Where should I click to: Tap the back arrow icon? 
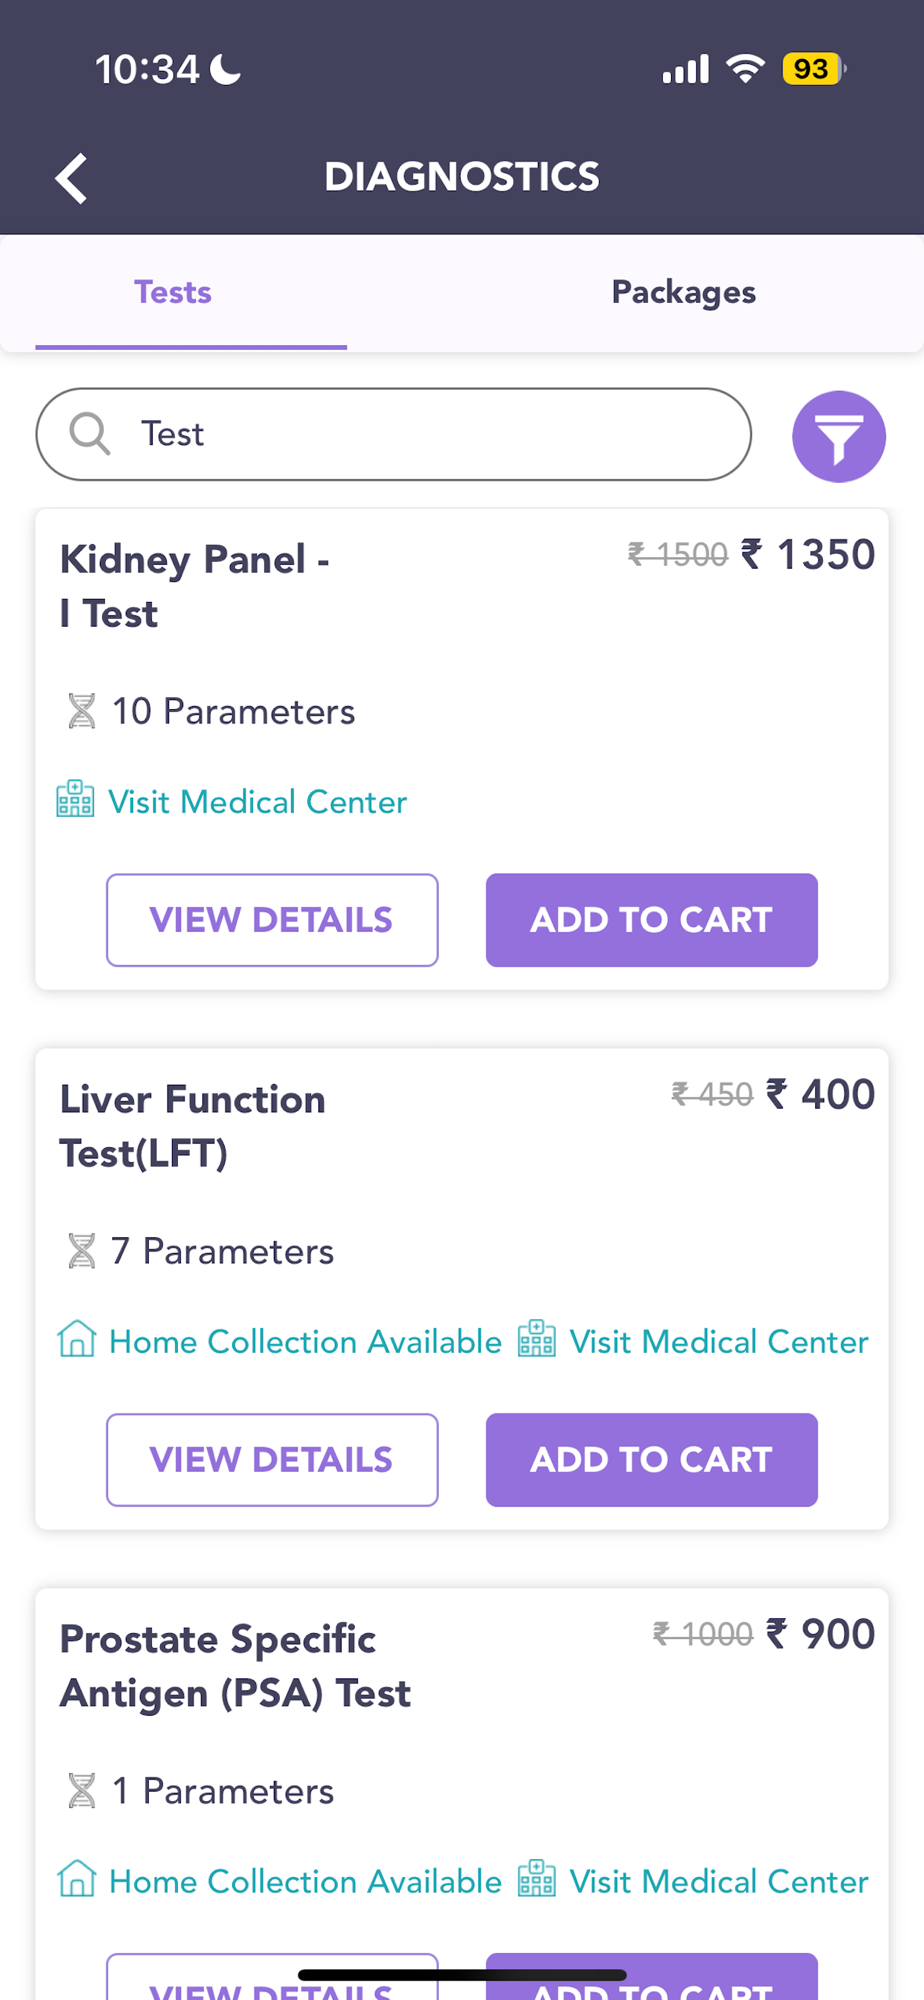click(71, 179)
